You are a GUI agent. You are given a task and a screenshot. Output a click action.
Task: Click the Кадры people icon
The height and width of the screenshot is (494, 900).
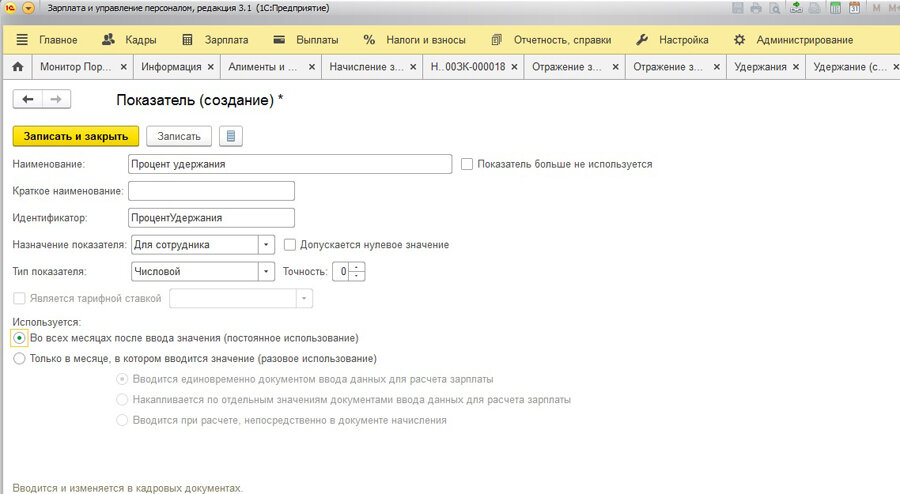(x=108, y=40)
